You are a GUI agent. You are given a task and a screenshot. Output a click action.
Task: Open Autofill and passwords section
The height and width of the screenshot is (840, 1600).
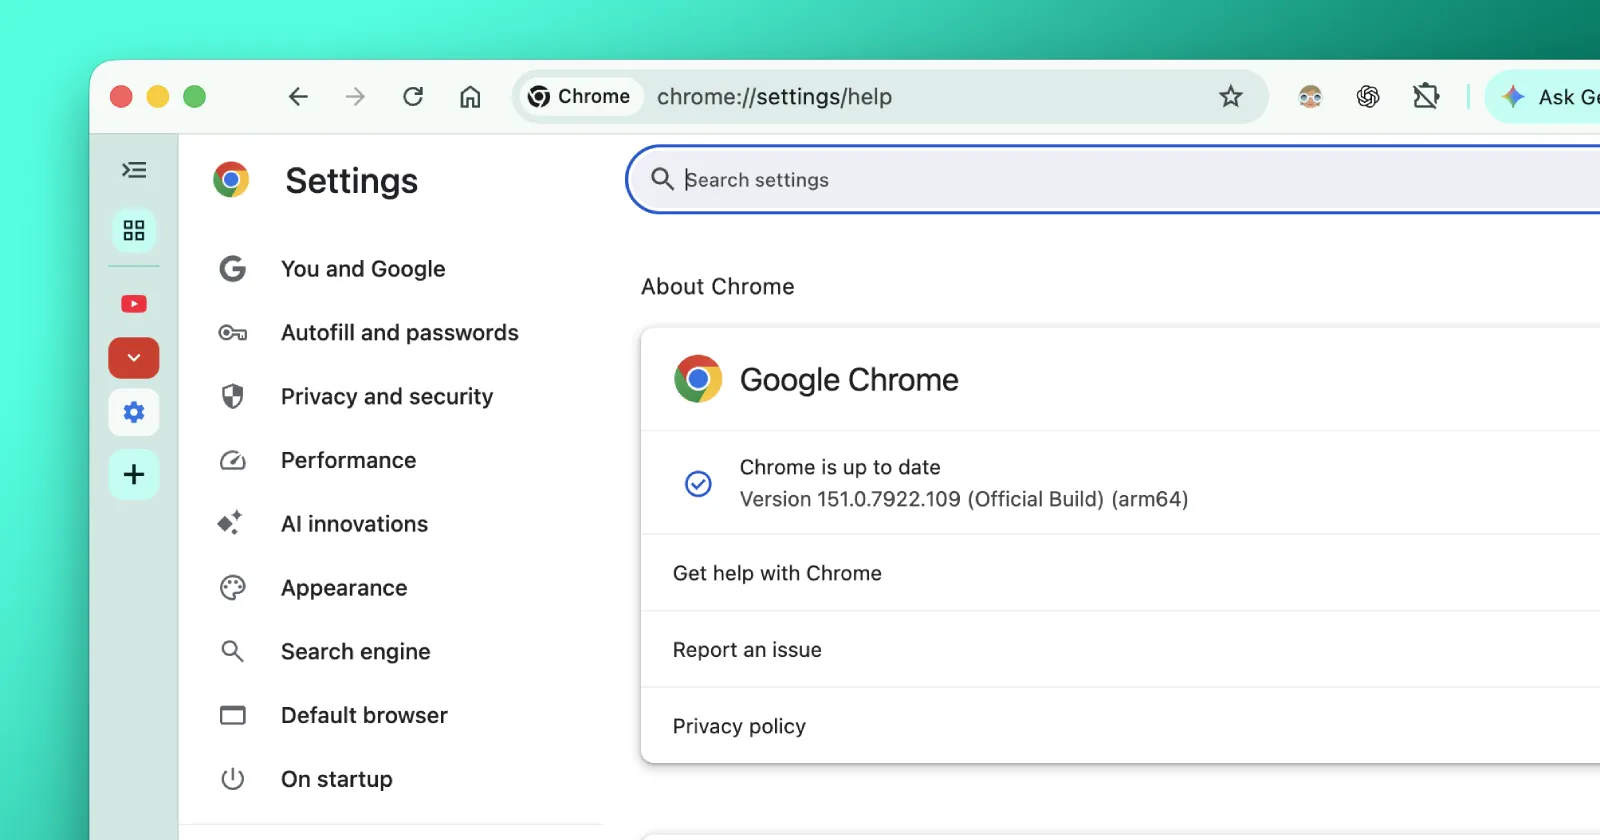pos(400,333)
